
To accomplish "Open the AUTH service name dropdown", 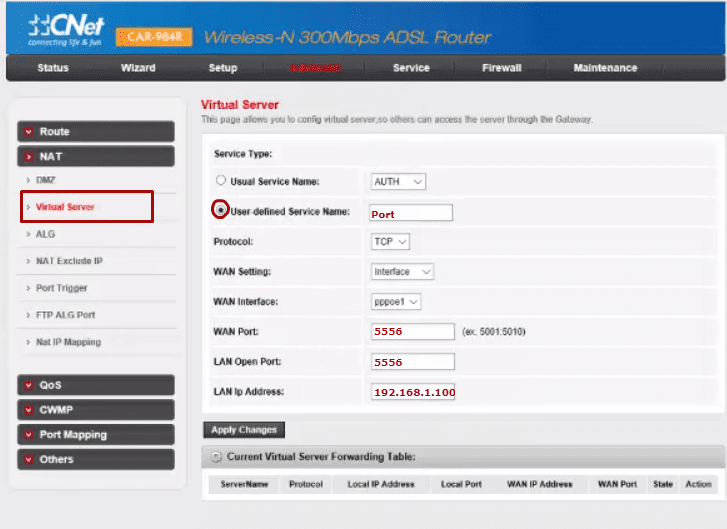I will coord(398,182).
